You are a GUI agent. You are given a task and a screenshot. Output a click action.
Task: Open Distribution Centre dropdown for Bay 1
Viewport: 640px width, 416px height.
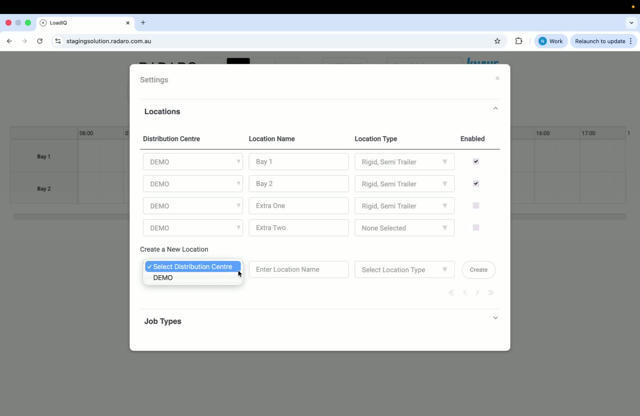[x=193, y=162]
